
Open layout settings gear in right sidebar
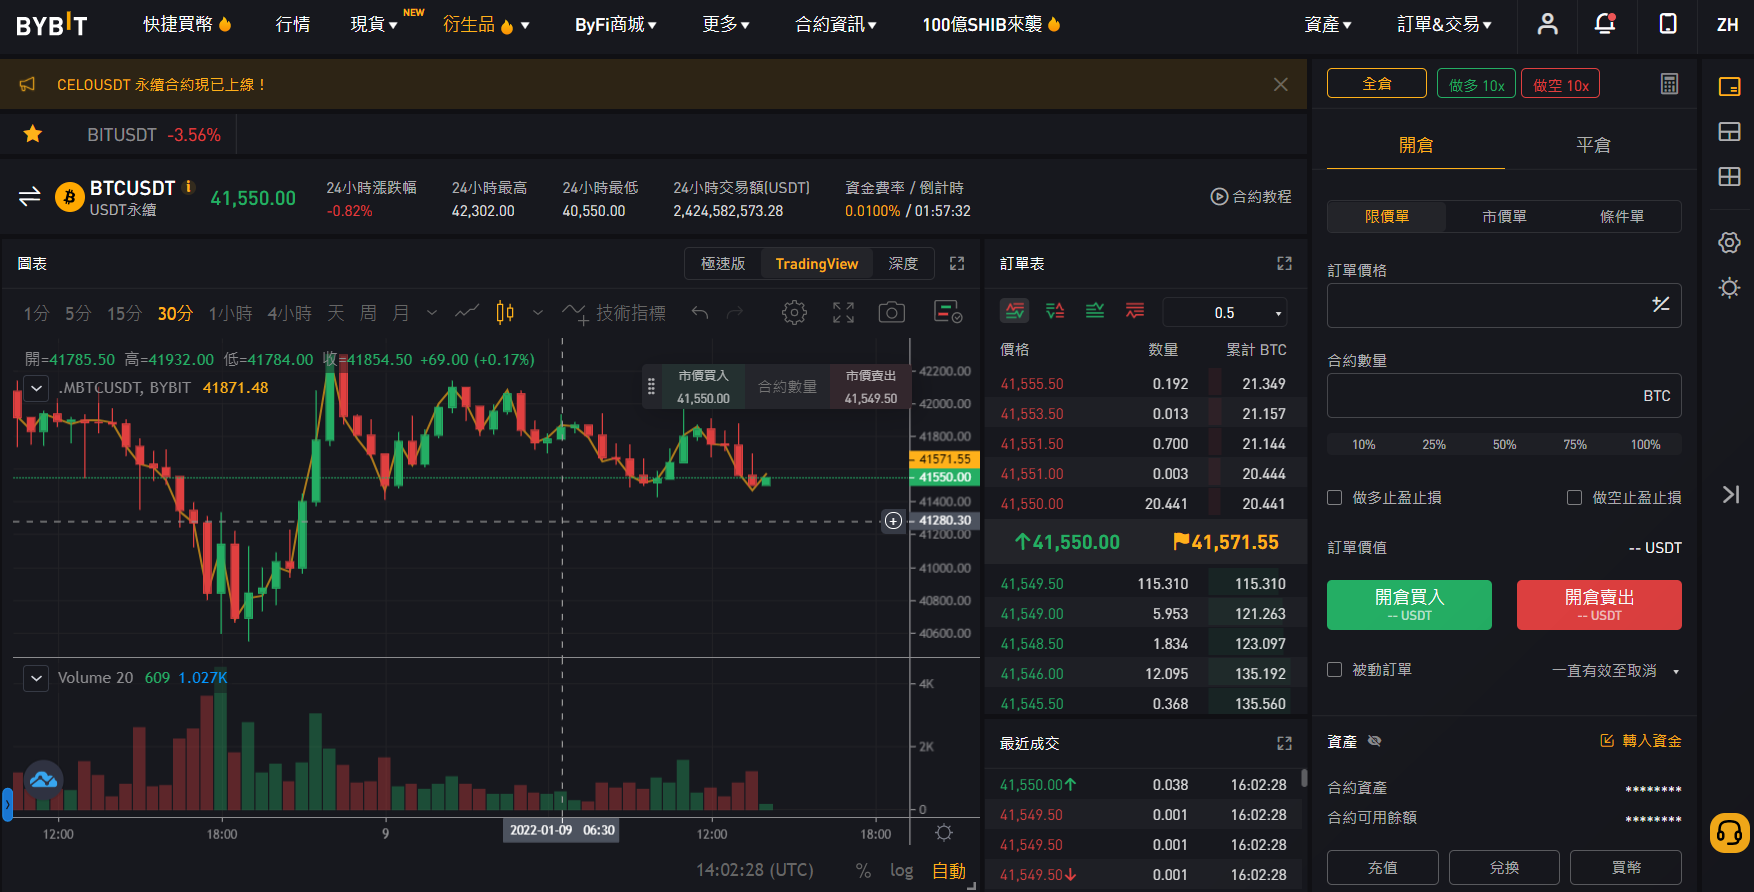tap(1729, 242)
